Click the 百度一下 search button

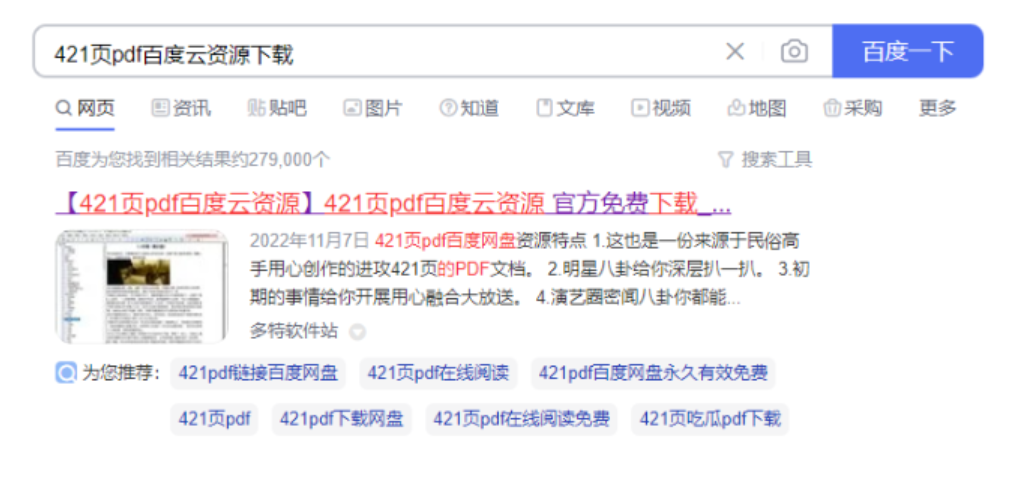[x=907, y=51]
